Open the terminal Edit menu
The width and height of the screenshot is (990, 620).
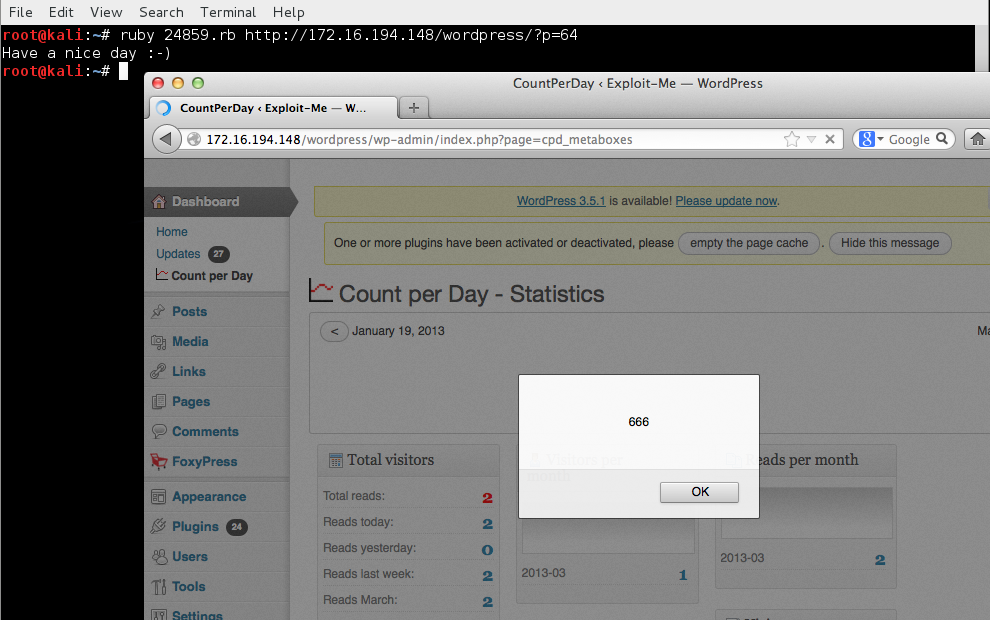click(61, 12)
